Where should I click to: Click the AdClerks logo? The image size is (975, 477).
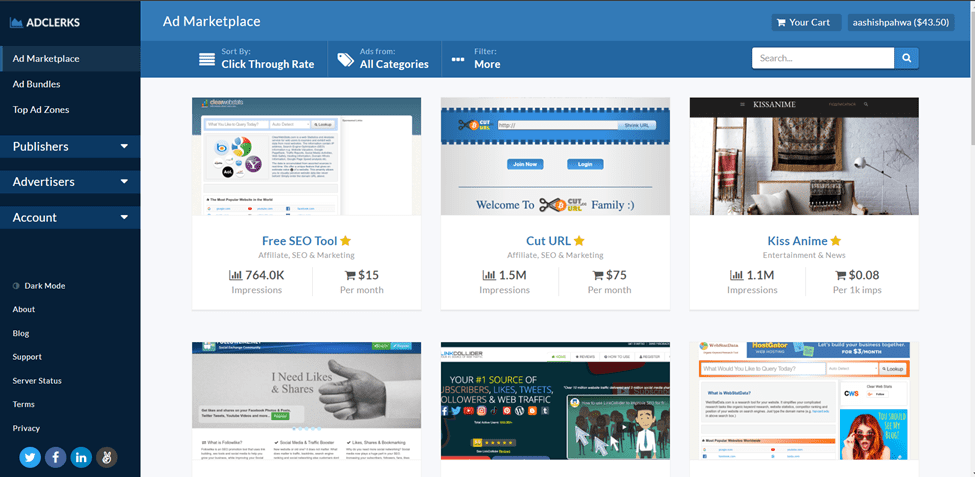pos(45,22)
